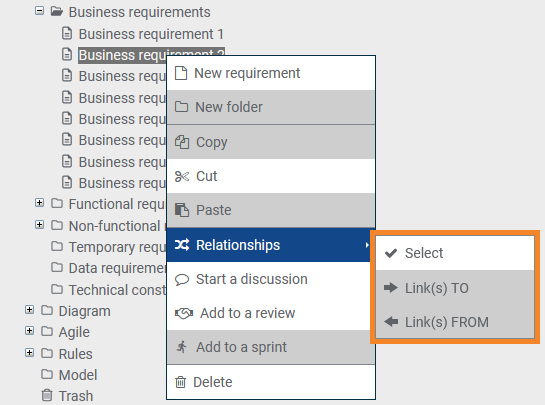Screen dimensions: 545x405
Task: Expand the Rules folder
Action: tap(30, 353)
